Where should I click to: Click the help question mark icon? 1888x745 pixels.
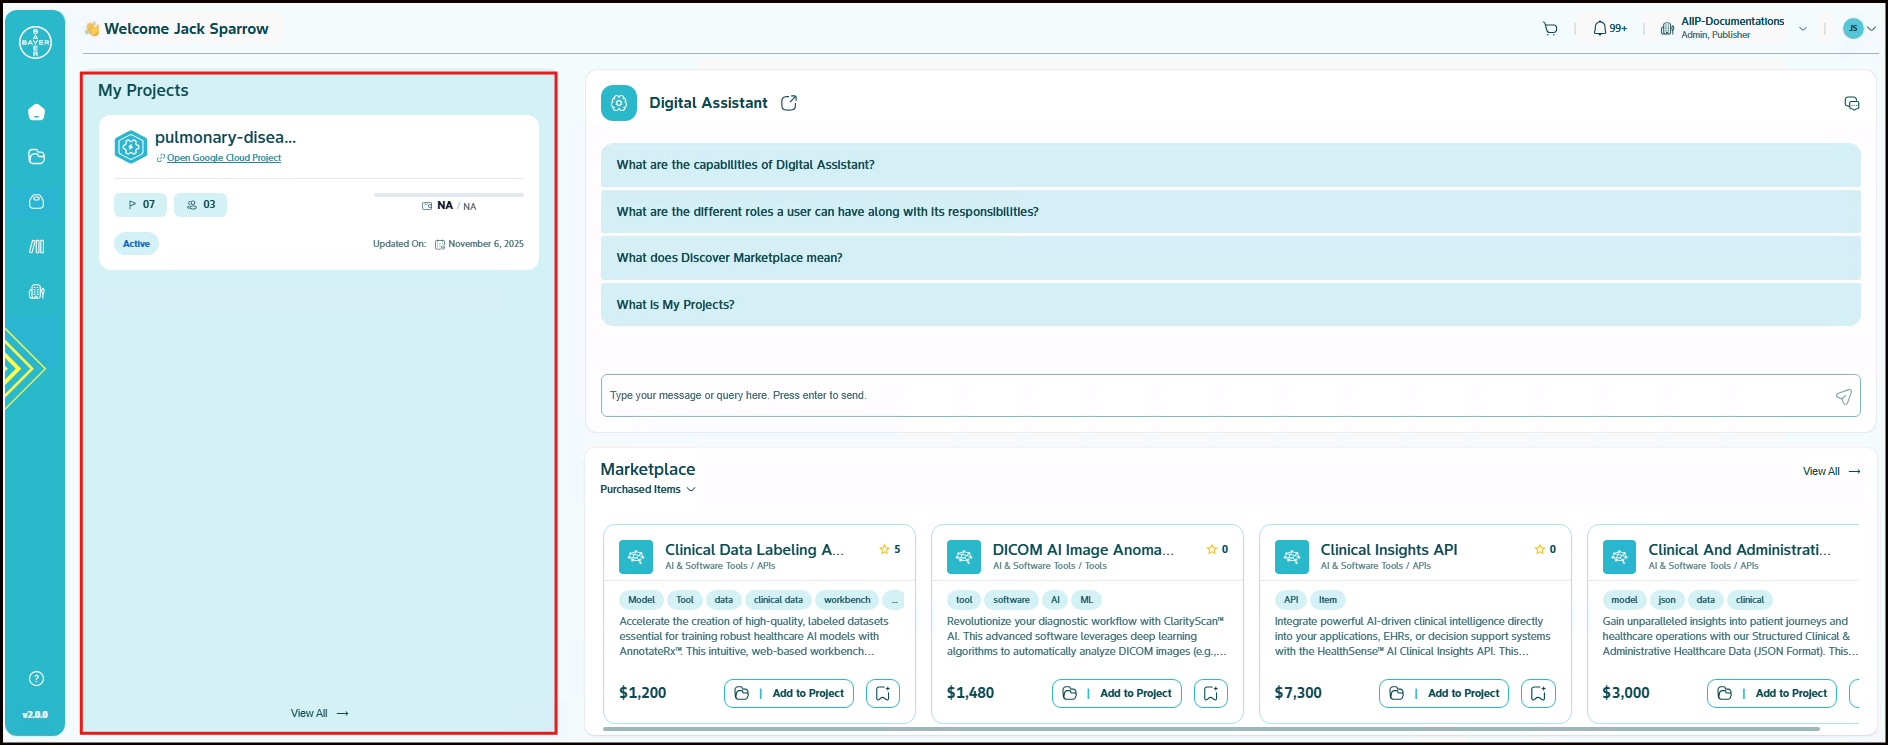[x=36, y=679]
